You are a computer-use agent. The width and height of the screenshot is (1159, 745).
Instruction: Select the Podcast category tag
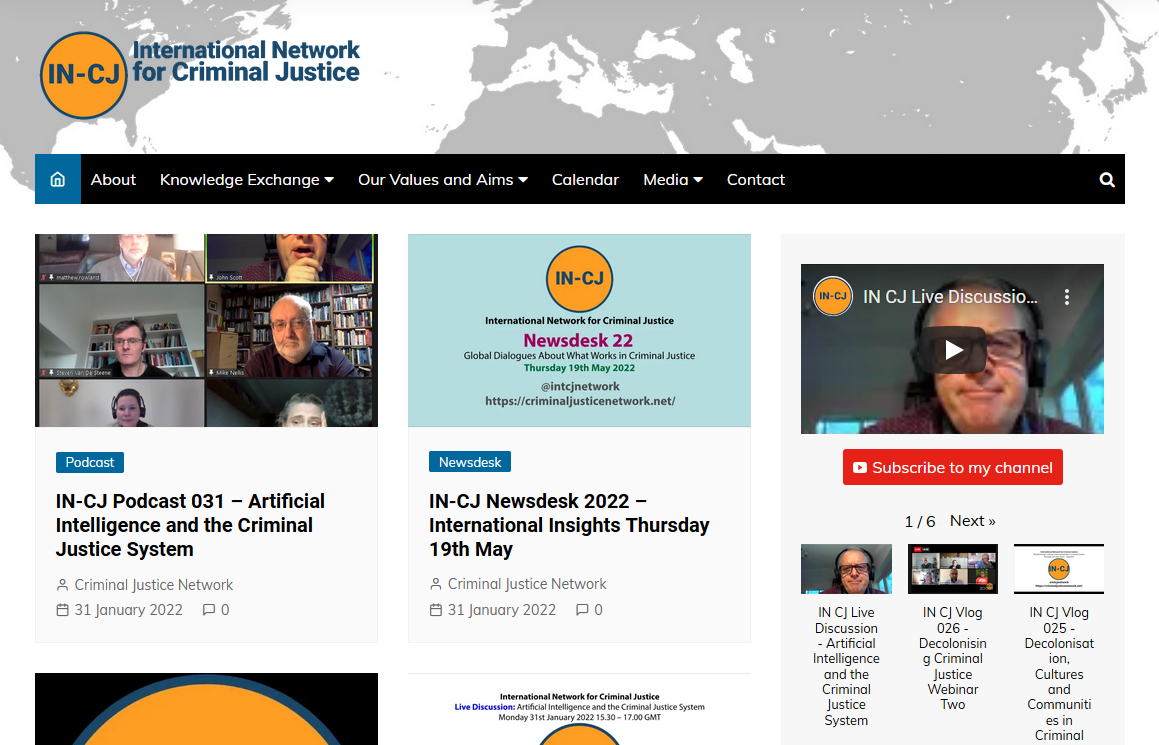(89, 463)
